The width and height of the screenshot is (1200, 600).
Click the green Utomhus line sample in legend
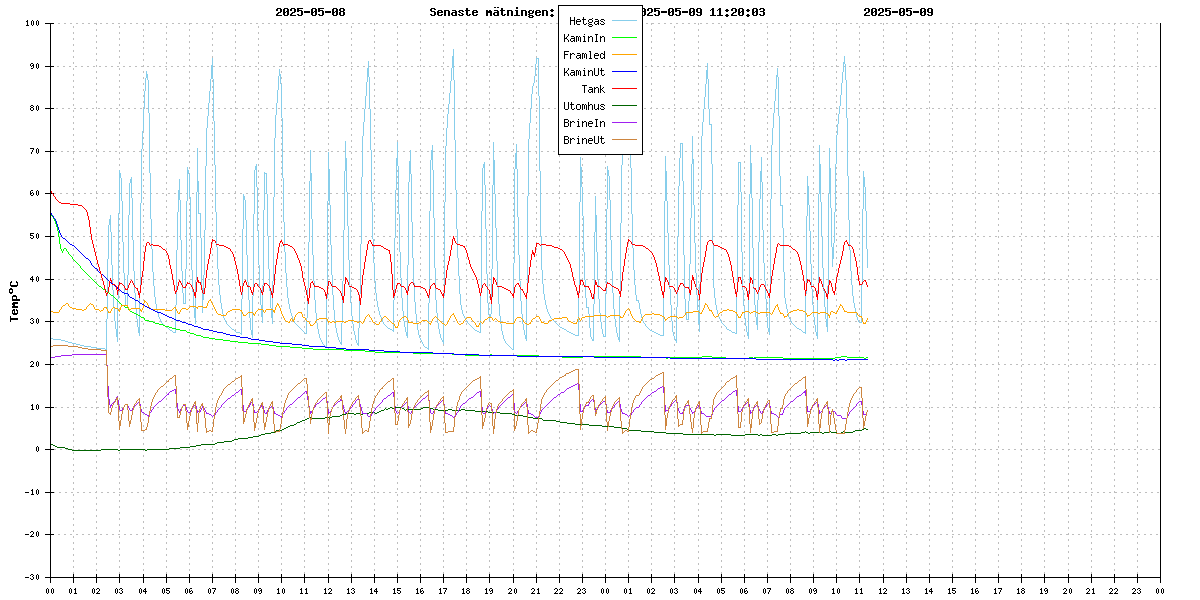[x=623, y=106]
